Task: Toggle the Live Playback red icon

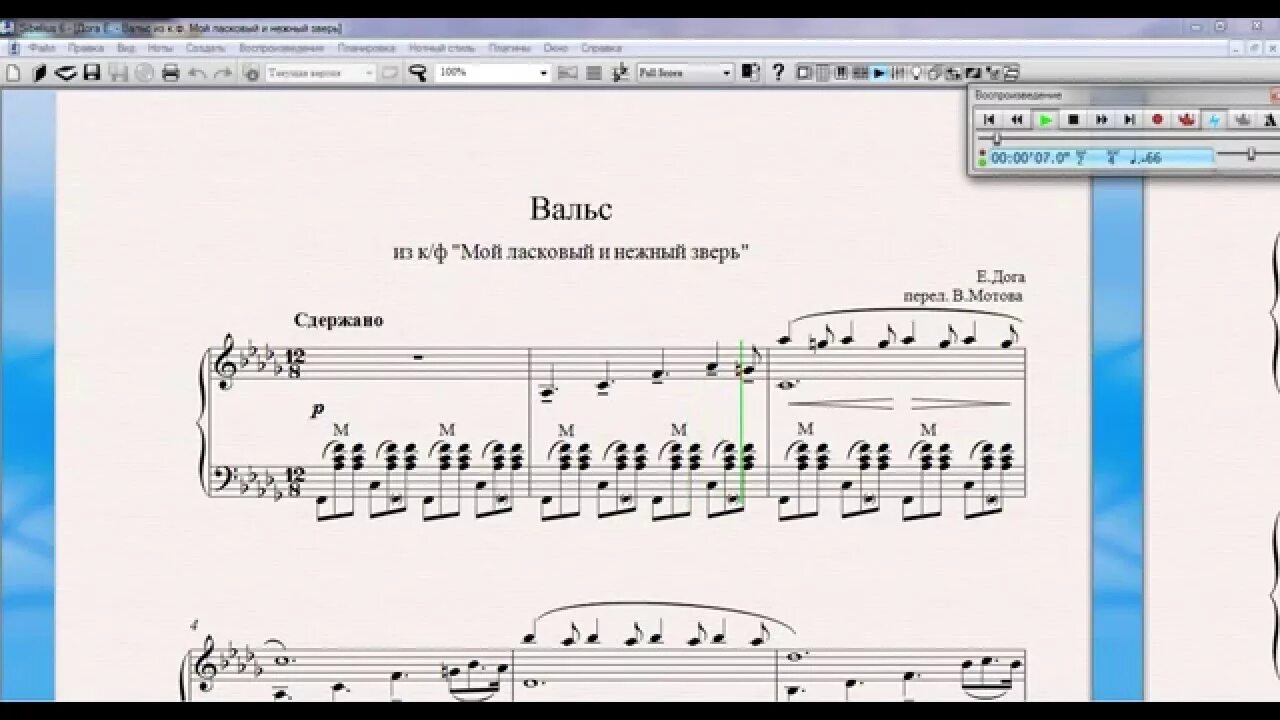Action: (1187, 119)
